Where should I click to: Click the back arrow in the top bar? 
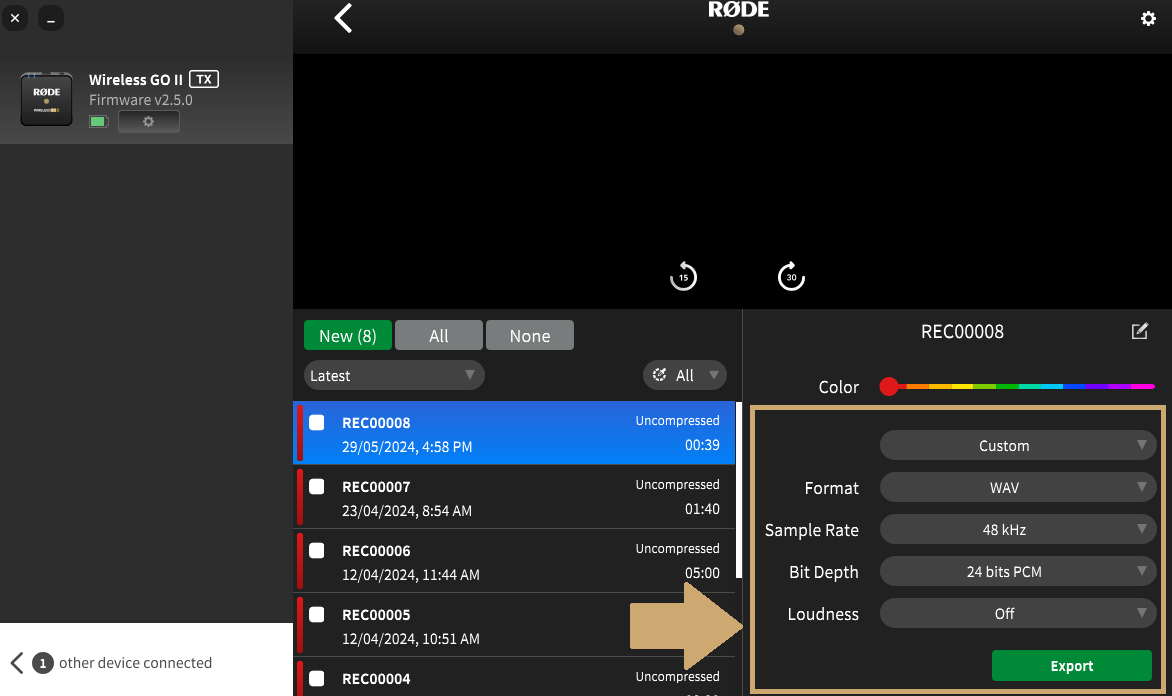click(343, 18)
